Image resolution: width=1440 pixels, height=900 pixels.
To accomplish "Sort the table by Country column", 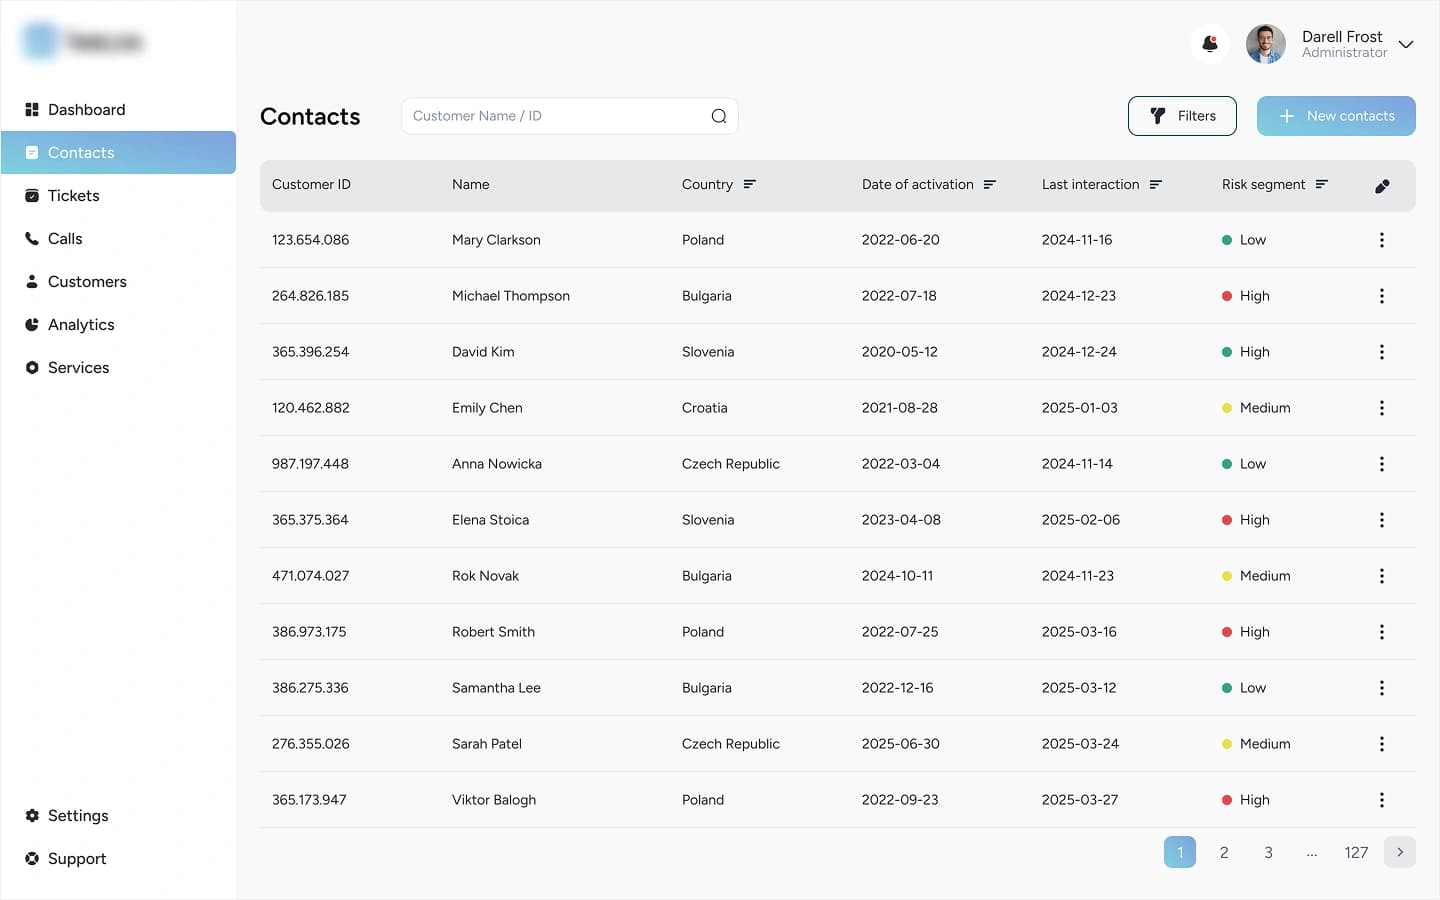I will pos(750,184).
